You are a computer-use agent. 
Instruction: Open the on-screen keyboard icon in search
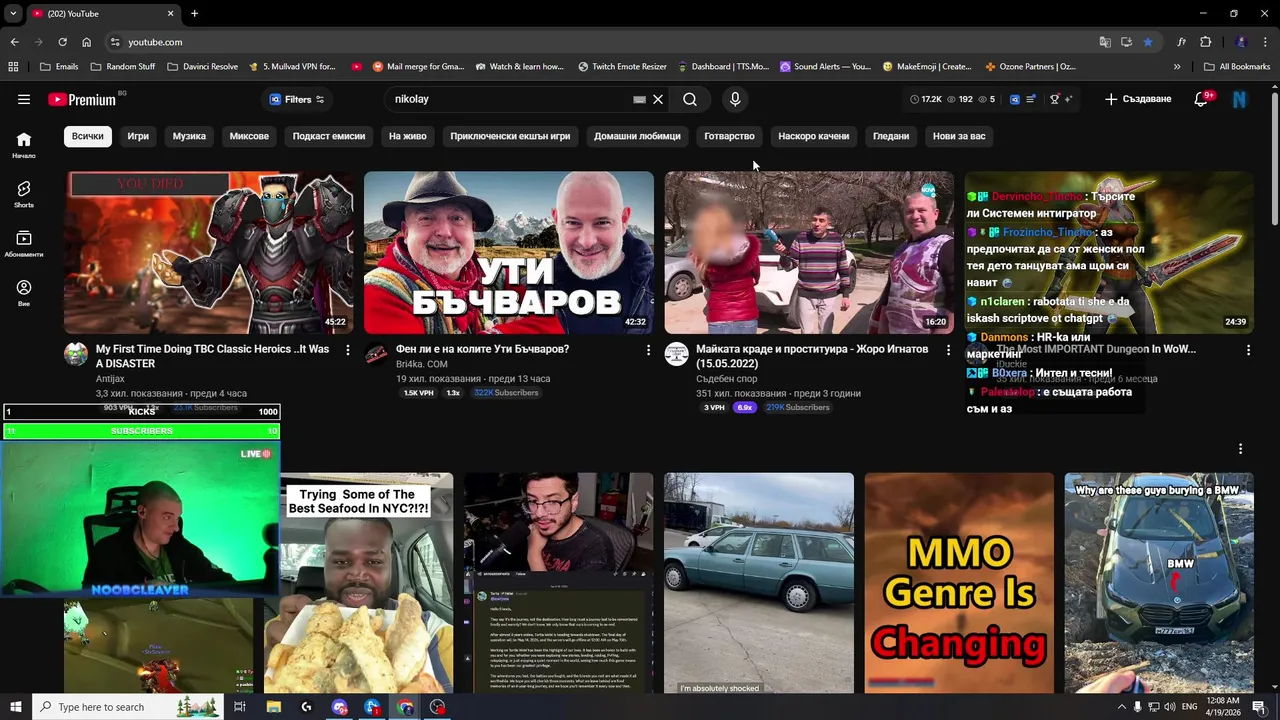point(640,99)
